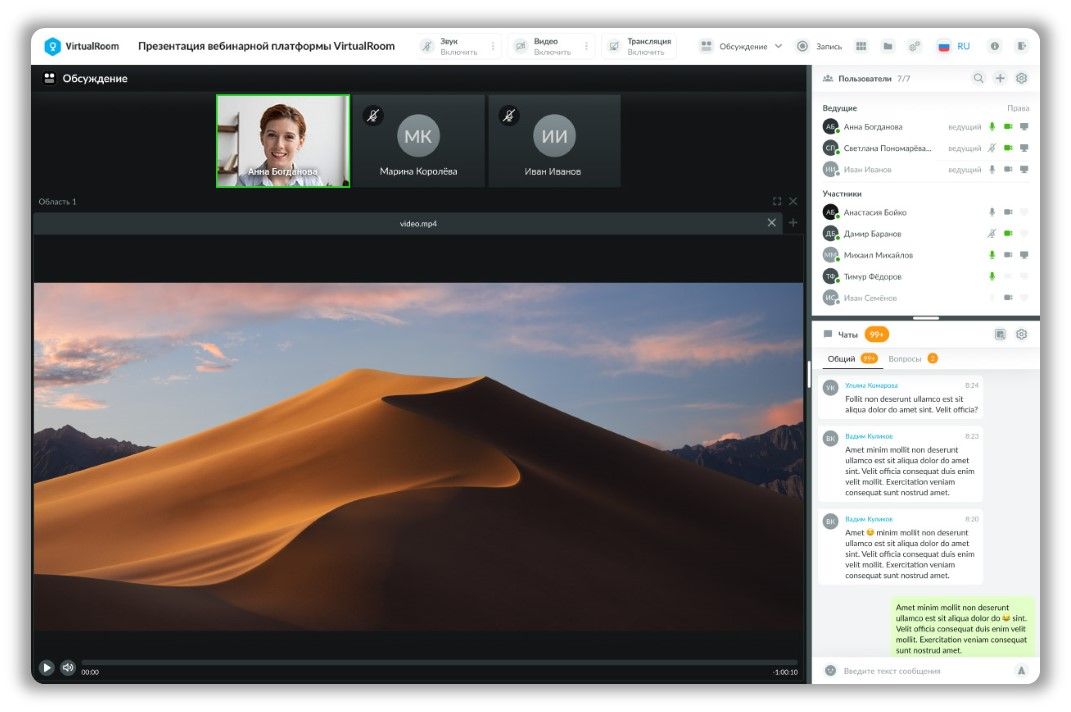This screenshot has height=712, width=1071.
Task: Click the Трансляция Включить button
Action: 639,46
